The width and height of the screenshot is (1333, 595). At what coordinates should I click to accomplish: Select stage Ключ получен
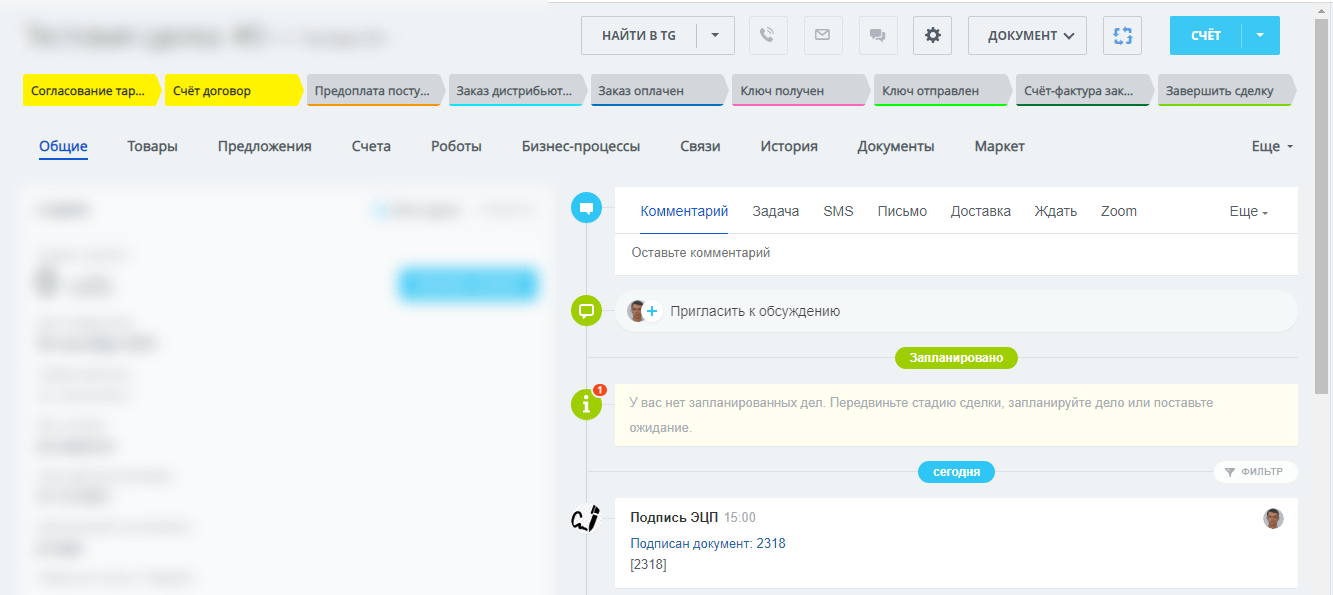[802, 90]
